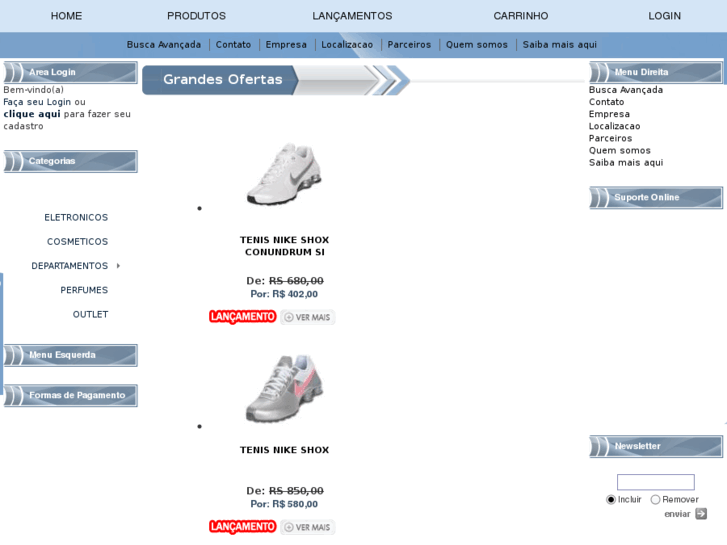
Task: Open Localizacao in the blue sub-menu bar
Action: pos(347,45)
